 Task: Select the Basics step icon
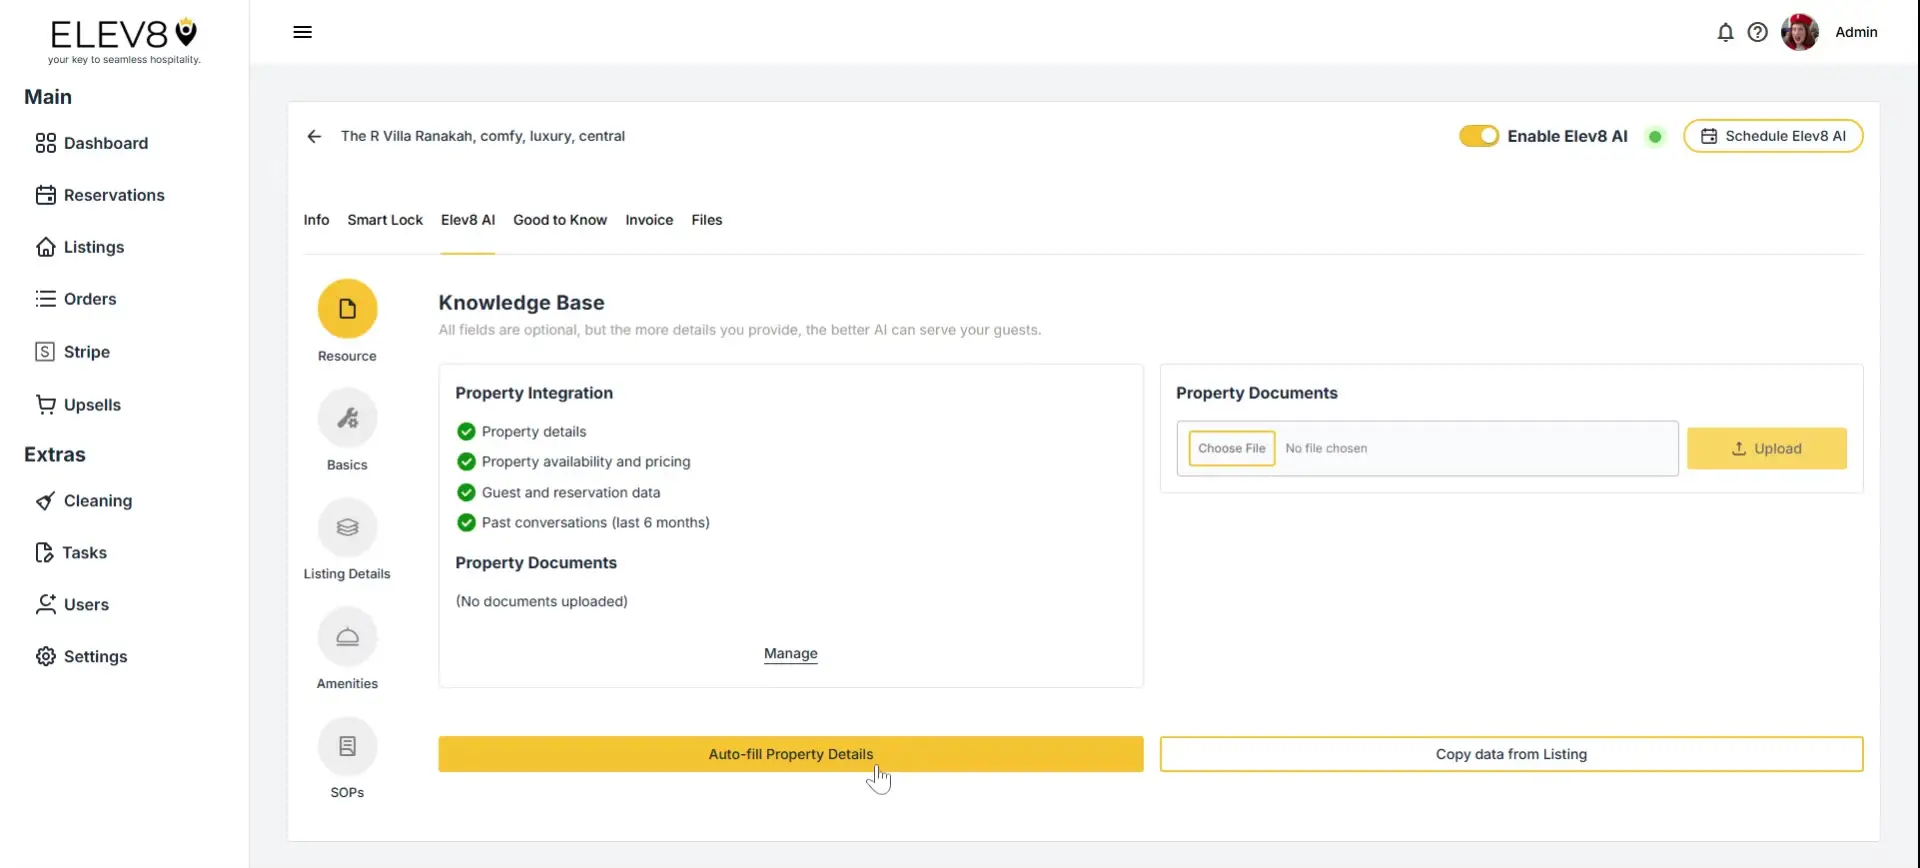pyautogui.click(x=347, y=418)
